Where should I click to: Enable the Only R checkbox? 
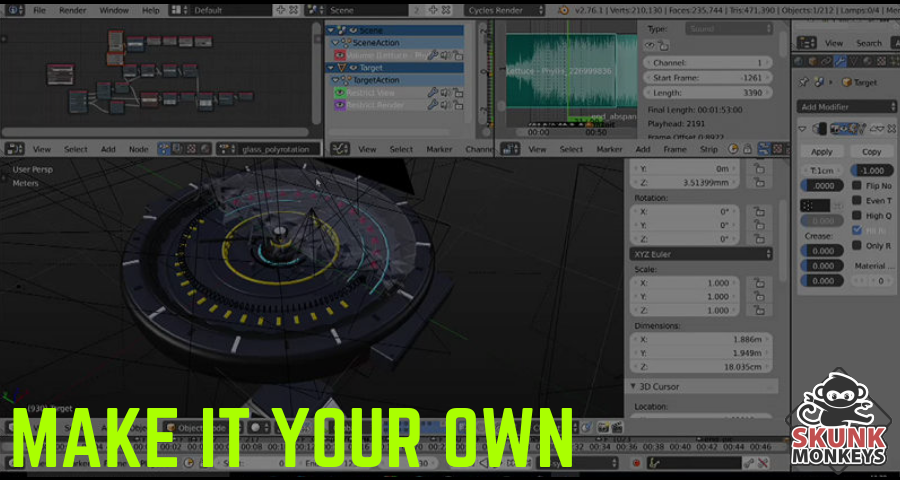coord(857,245)
